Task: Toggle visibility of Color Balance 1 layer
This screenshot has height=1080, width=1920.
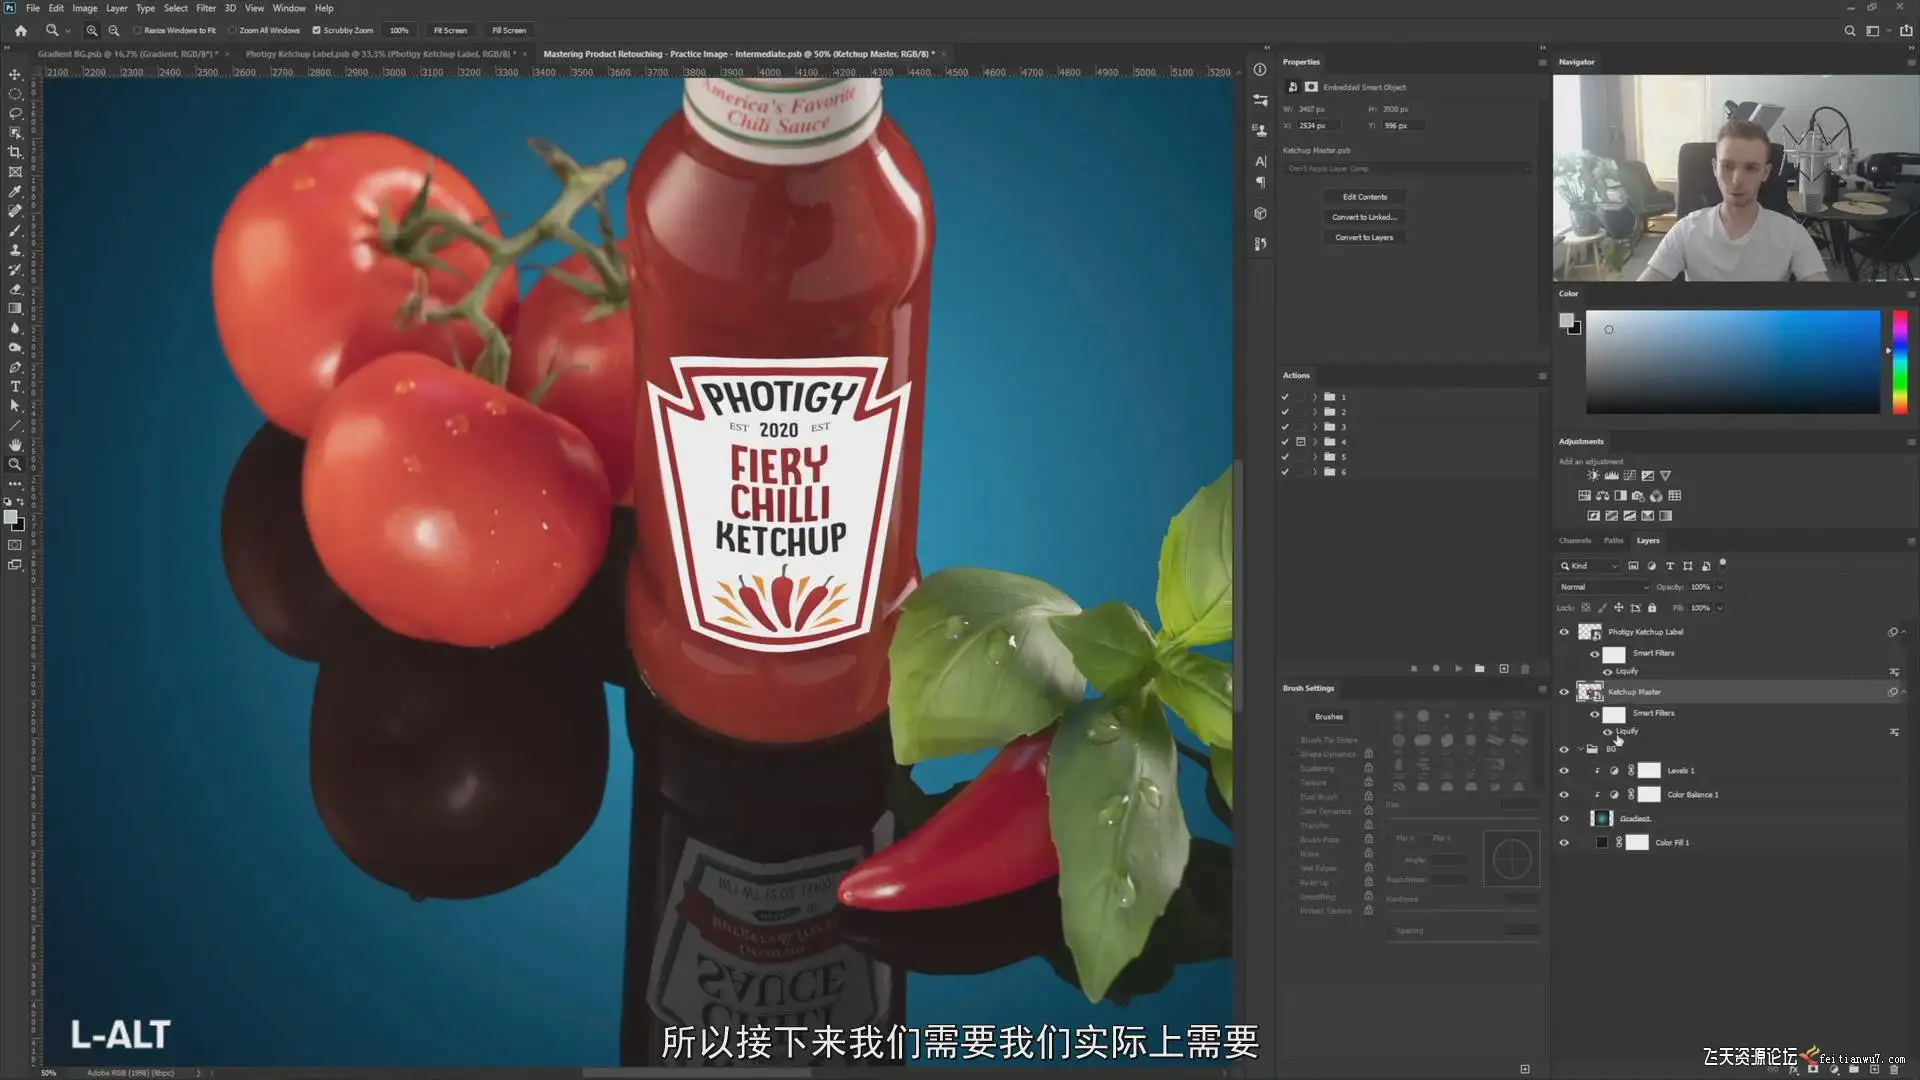Action: pos(1564,795)
